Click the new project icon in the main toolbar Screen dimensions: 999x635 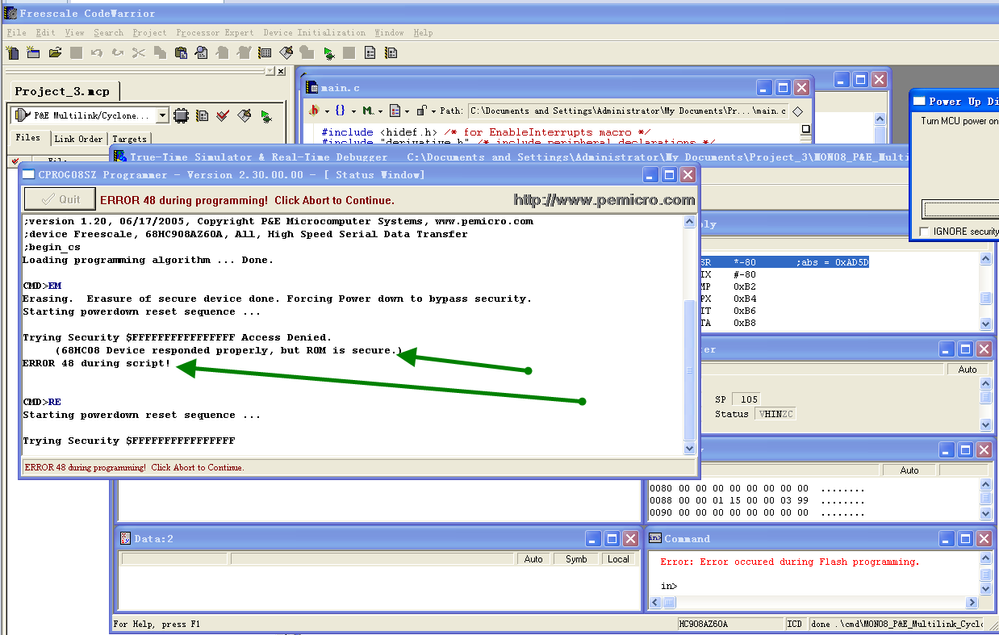tap(33, 53)
